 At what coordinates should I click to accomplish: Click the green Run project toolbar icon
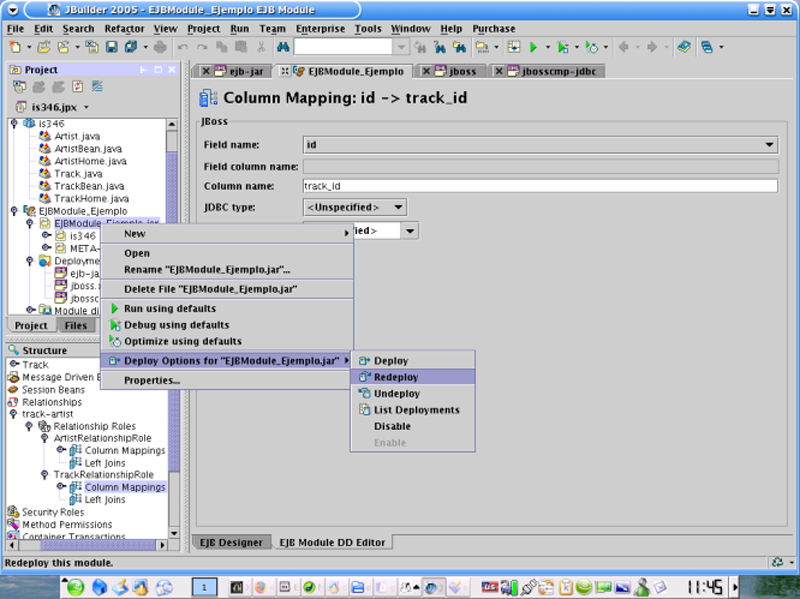click(x=534, y=47)
